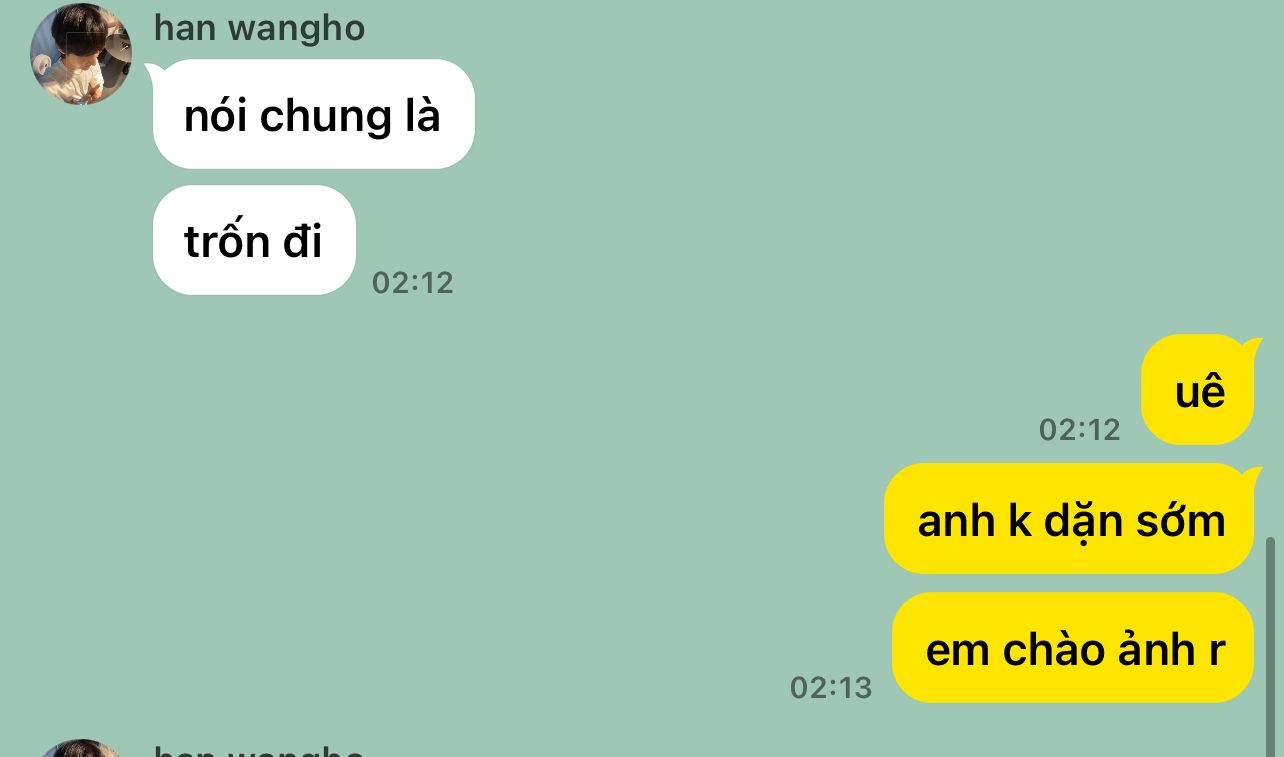The width and height of the screenshot is (1284, 757).
Task: Open han wangho's profile picture
Action: coord(81,54)
